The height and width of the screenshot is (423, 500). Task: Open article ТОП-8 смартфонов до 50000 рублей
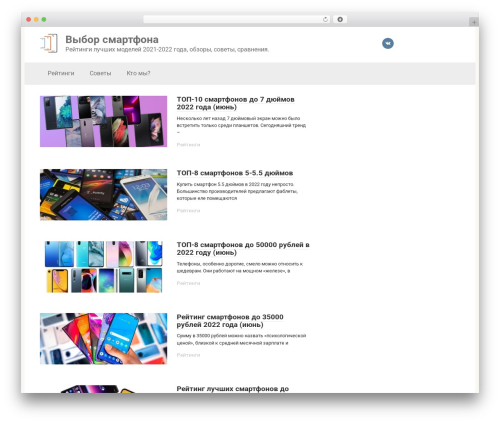tap(243, 248)
